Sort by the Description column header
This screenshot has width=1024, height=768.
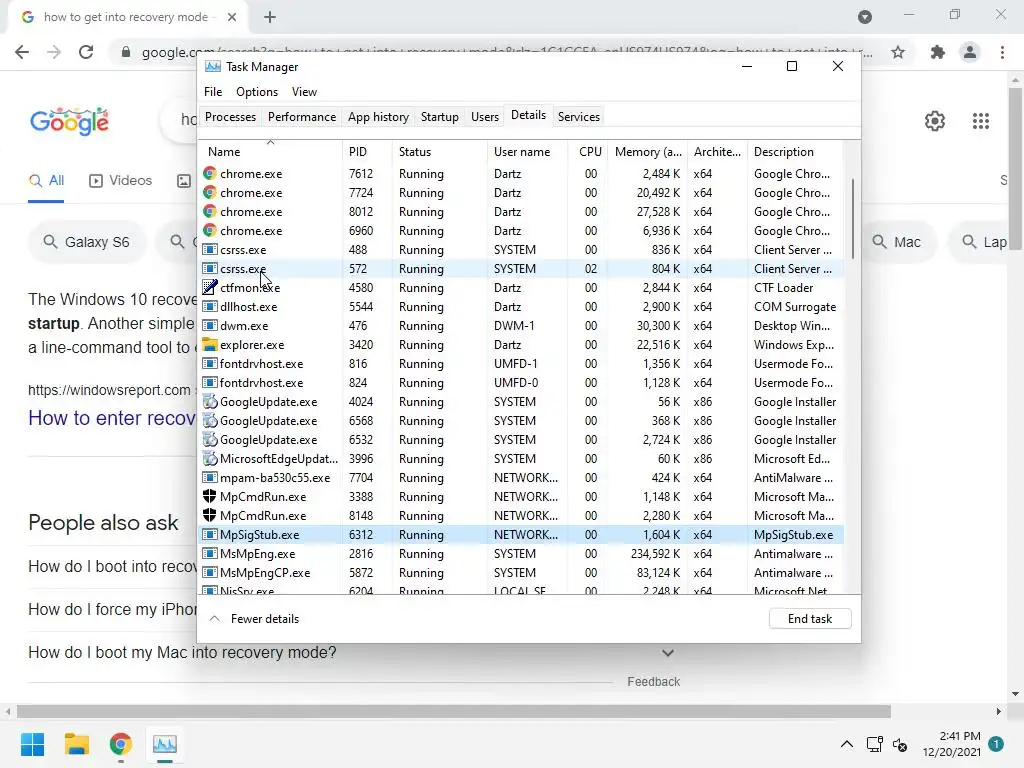point(795,152)
